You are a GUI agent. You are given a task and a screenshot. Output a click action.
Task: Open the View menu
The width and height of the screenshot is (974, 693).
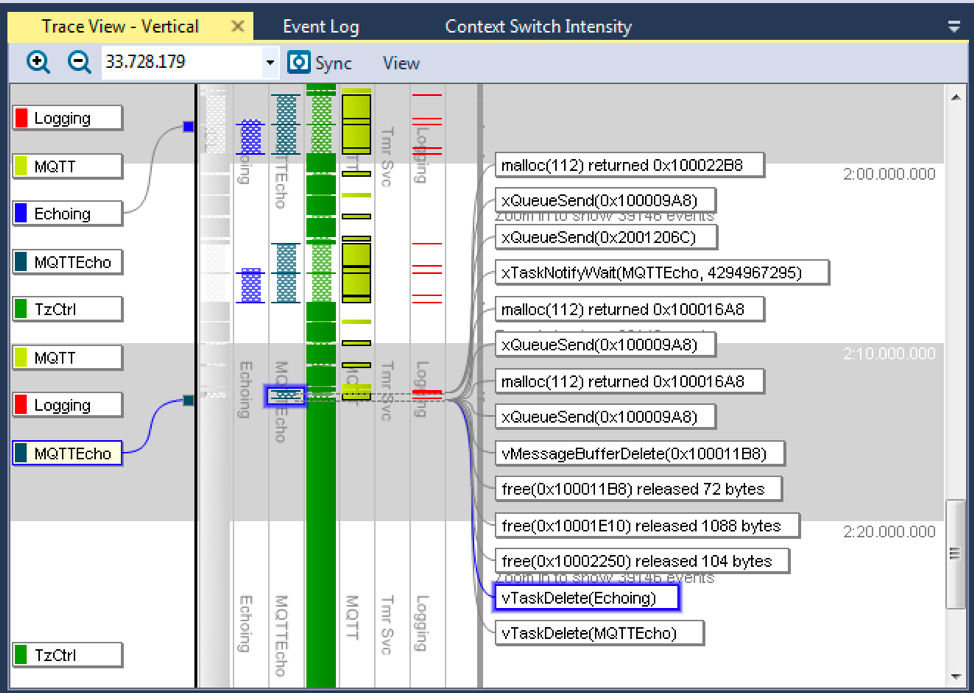[x=401, y=63]
